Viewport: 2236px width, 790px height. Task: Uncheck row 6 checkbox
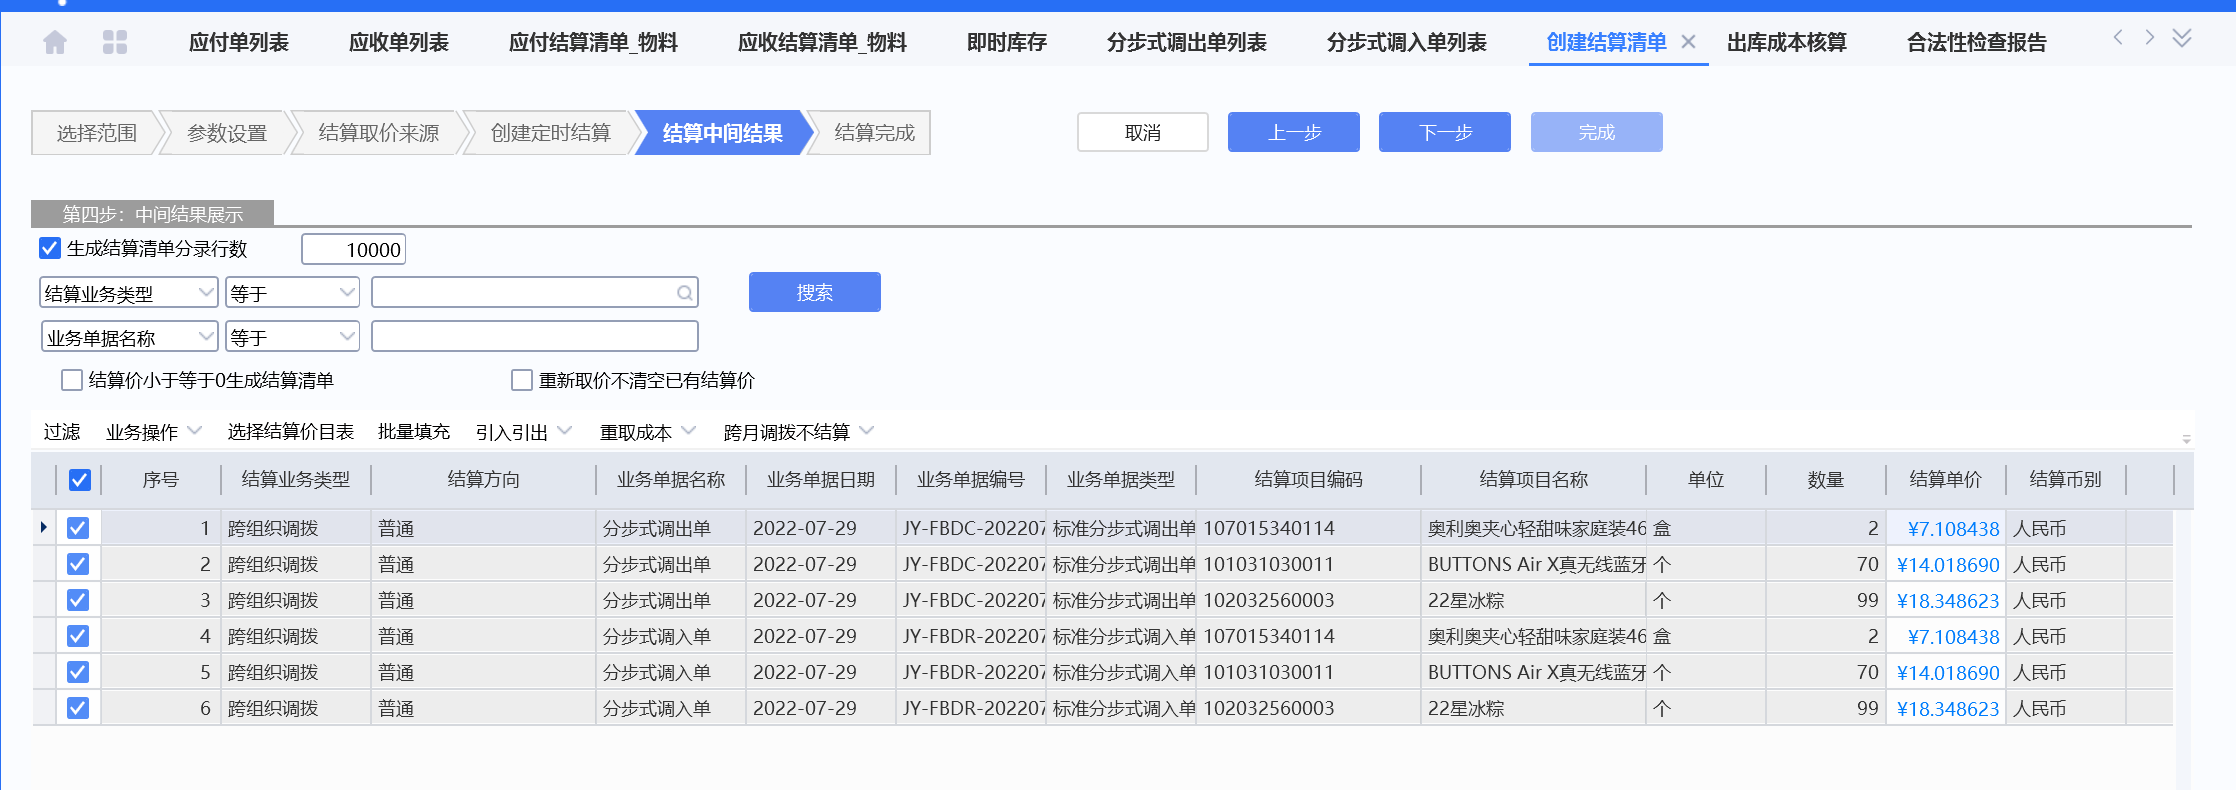click(78, 708)
